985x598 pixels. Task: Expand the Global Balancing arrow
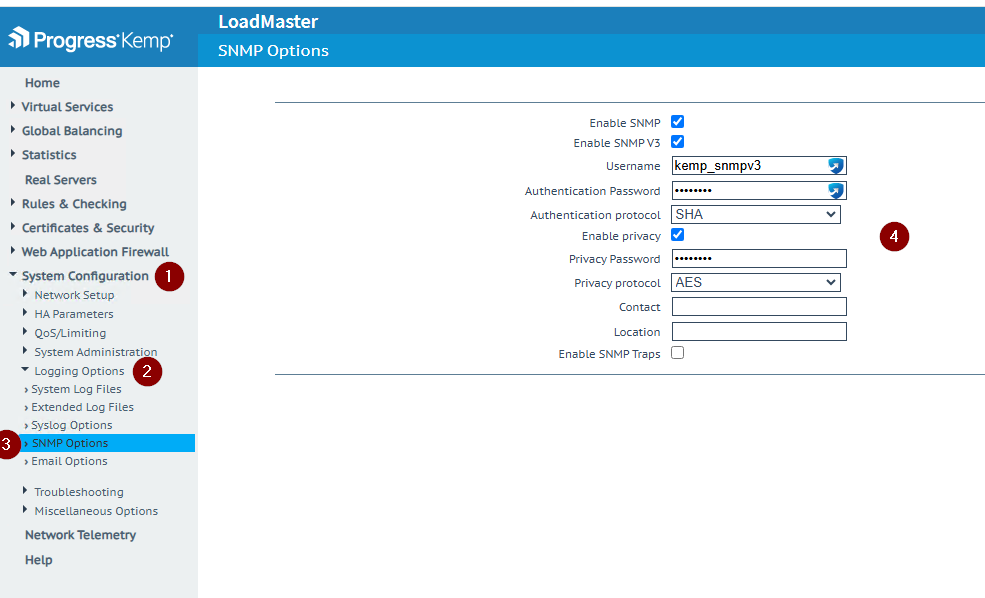(13, 129)
